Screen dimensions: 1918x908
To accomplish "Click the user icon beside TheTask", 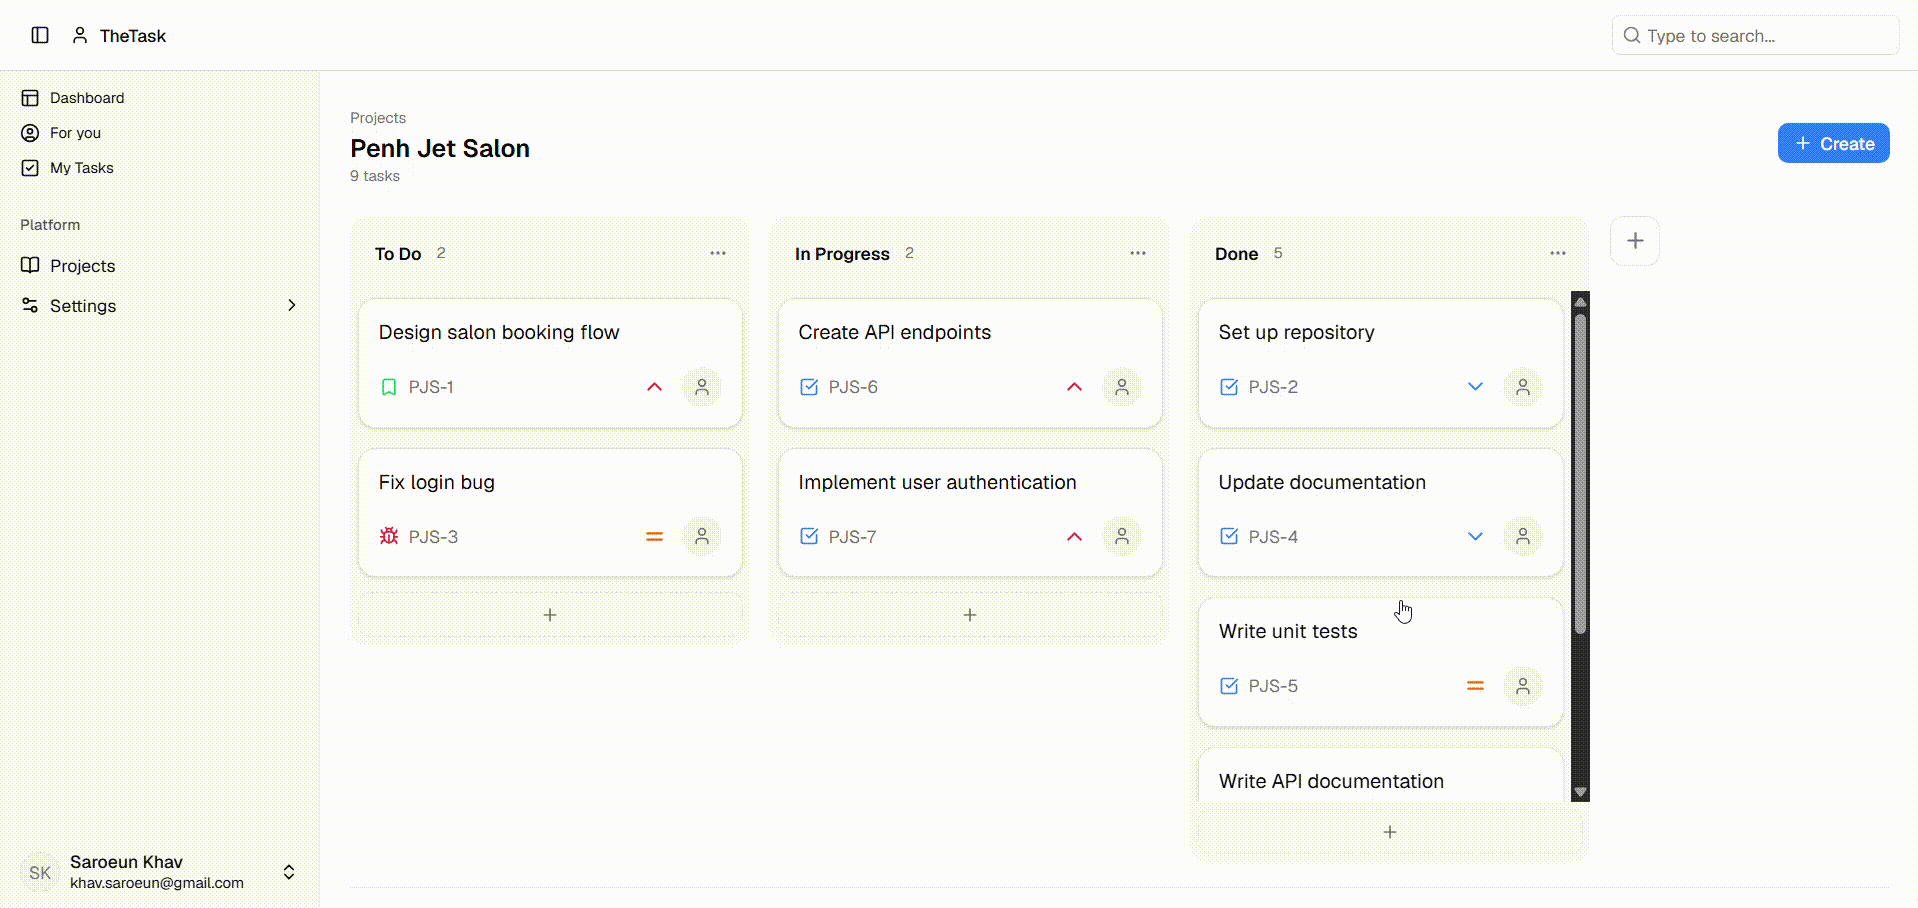I will point(80,35).
